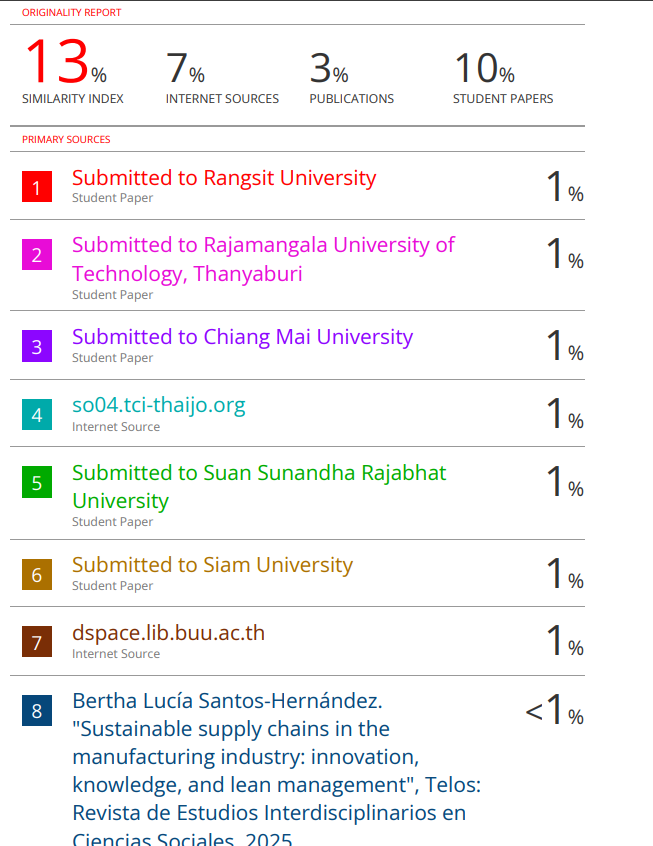Image resolution: width=653 pixels, height=846 pixels.
Task: Visit the dspace.lib.buu.ac.th internet source
Action: (x=168, y=633)
